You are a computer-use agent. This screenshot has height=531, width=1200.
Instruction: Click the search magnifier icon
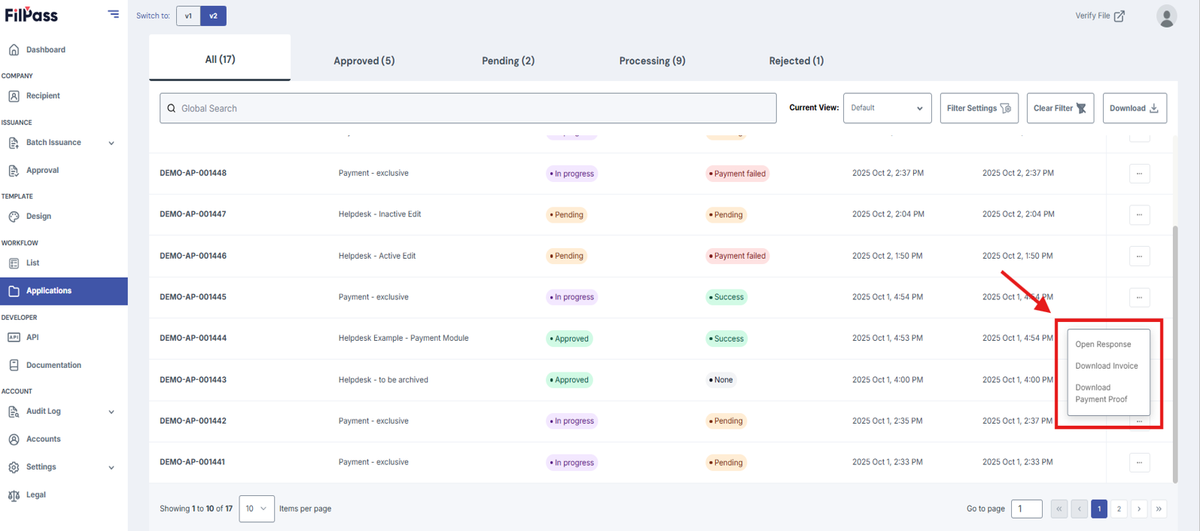(172, 108)
